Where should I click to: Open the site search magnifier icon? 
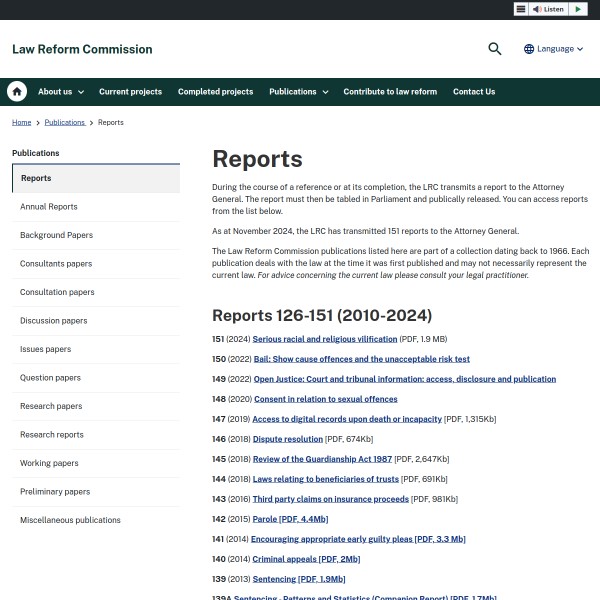tap(494, 49)
